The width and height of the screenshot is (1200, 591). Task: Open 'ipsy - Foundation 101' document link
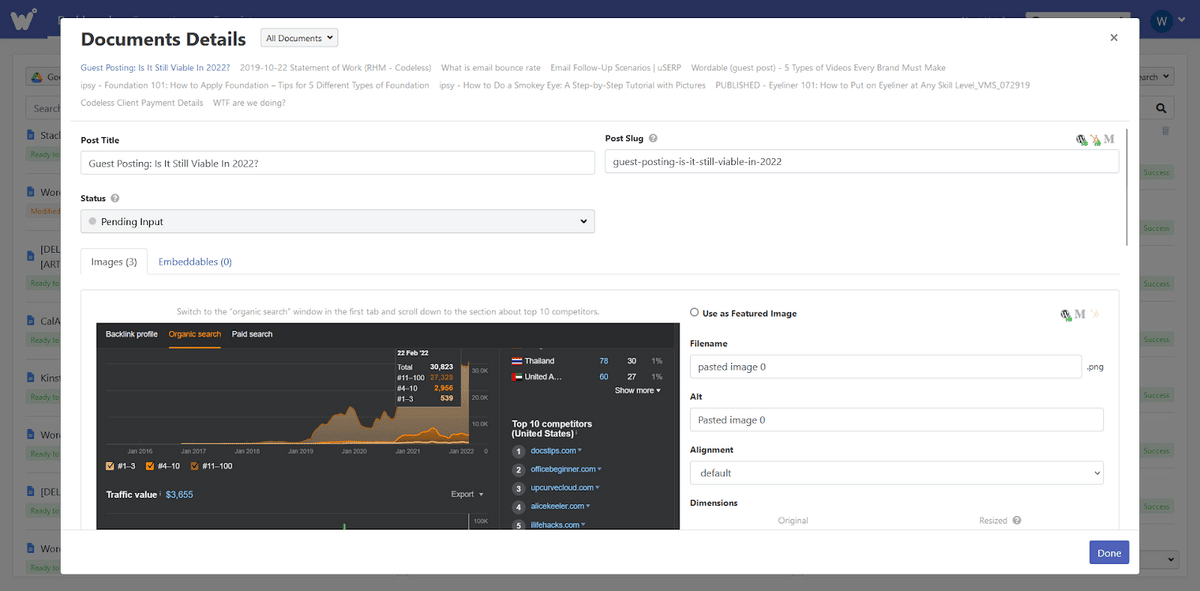(255, 85)
